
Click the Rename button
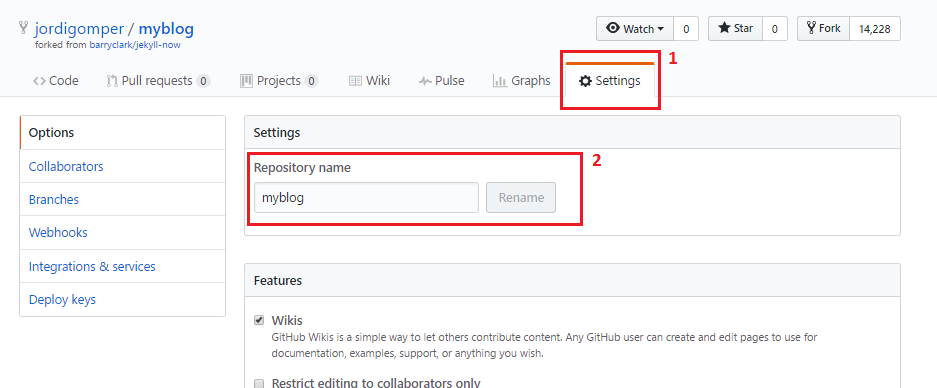521,197
